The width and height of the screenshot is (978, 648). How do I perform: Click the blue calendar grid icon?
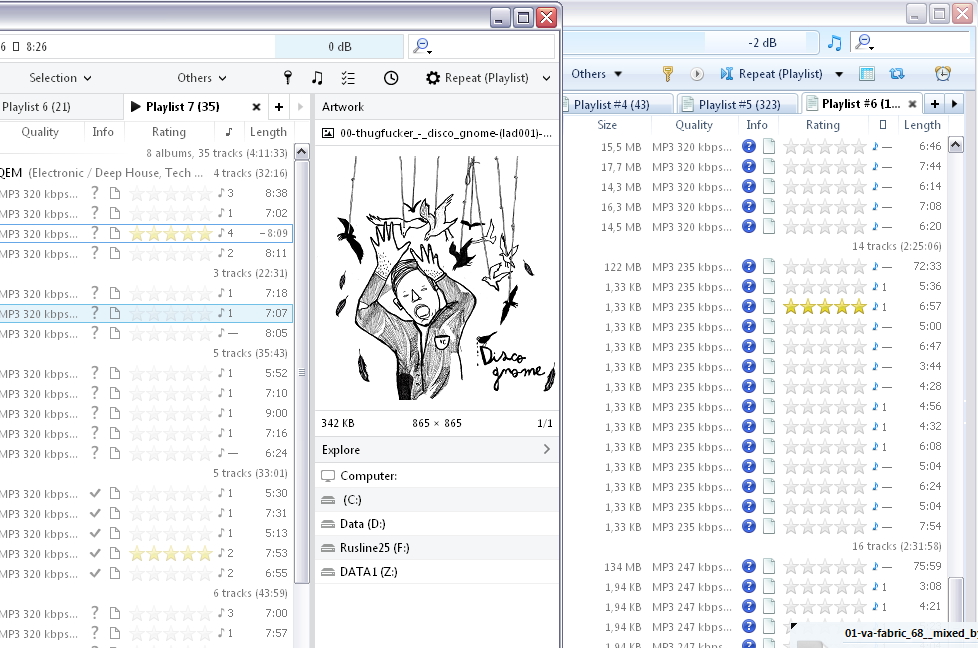[867, 74]
